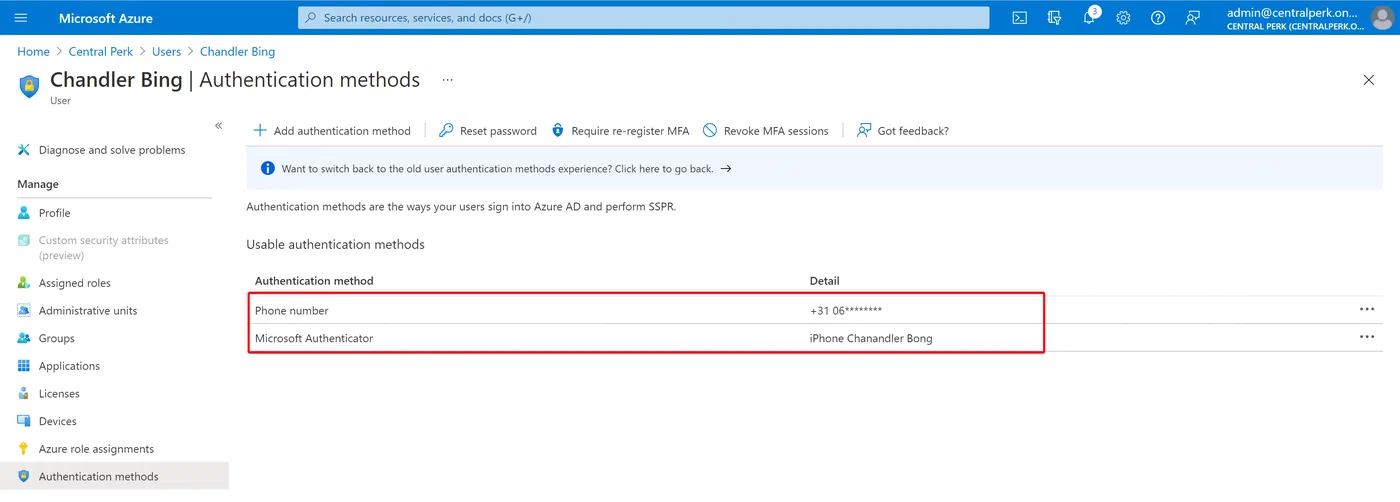This screenshot has width=1400, height=502.
Task: Click the key icon for Reset password
Action: (x=447, y=130)
